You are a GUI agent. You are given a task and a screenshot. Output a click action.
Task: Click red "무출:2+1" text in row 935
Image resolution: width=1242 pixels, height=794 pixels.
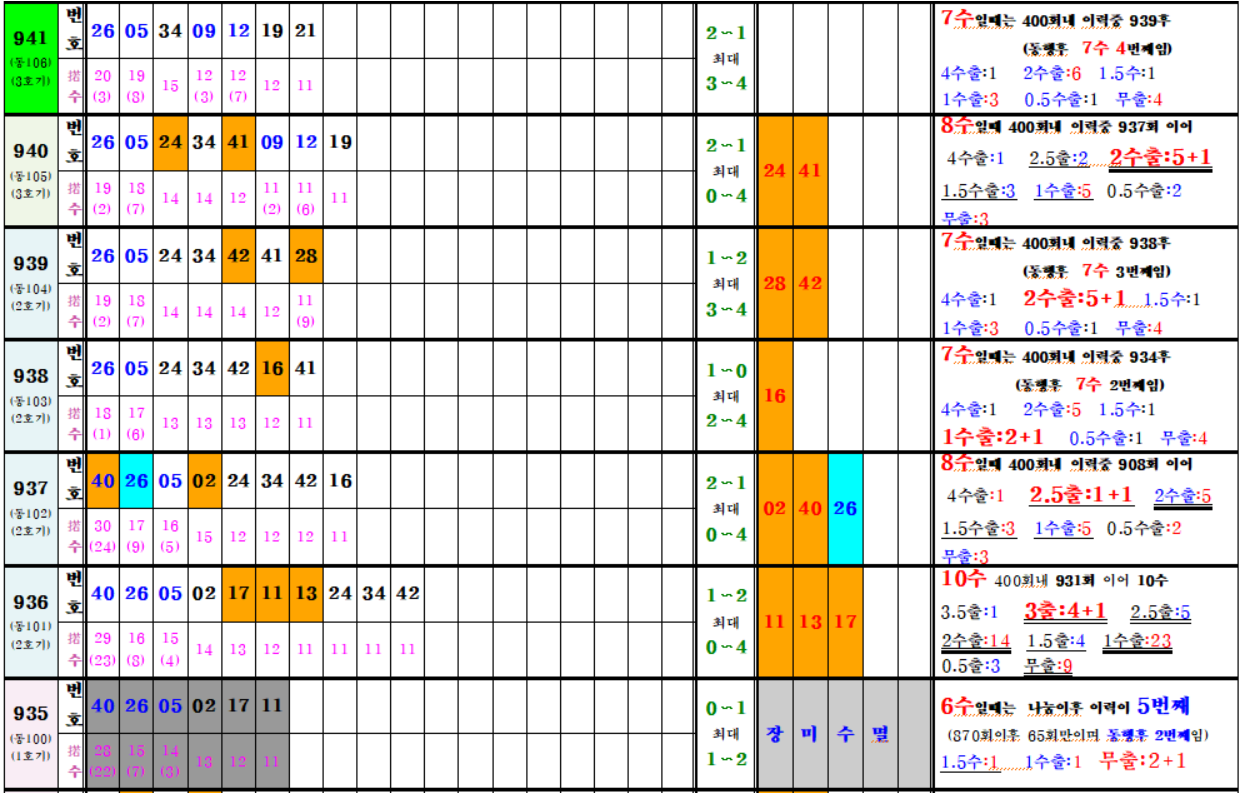[1143, 761]
